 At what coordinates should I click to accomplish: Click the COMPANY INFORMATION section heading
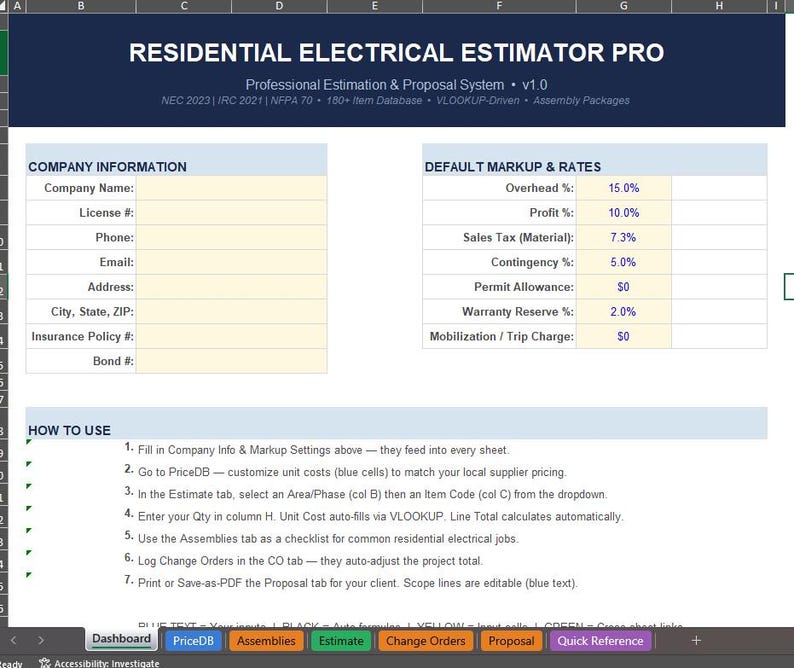pos(107,167)
